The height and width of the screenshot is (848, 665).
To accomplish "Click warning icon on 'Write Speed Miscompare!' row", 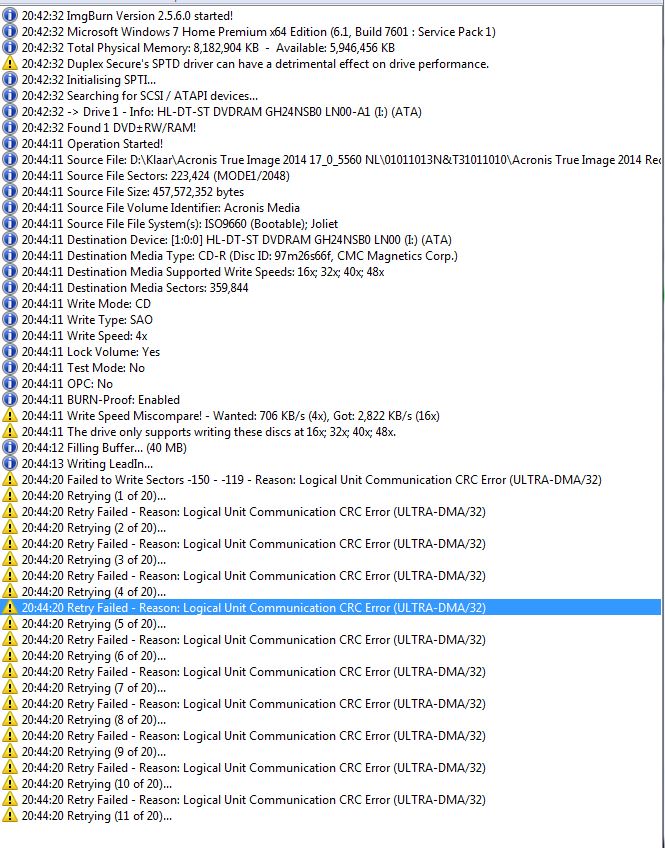I will click(x=10, y=415).
